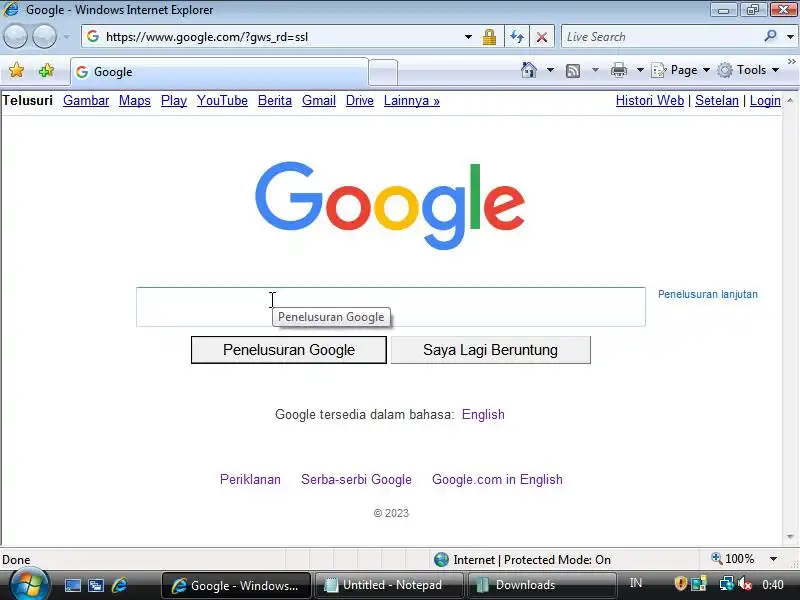Click the Back navigation button
Screen dimensions: 800x600
[15, 37]
